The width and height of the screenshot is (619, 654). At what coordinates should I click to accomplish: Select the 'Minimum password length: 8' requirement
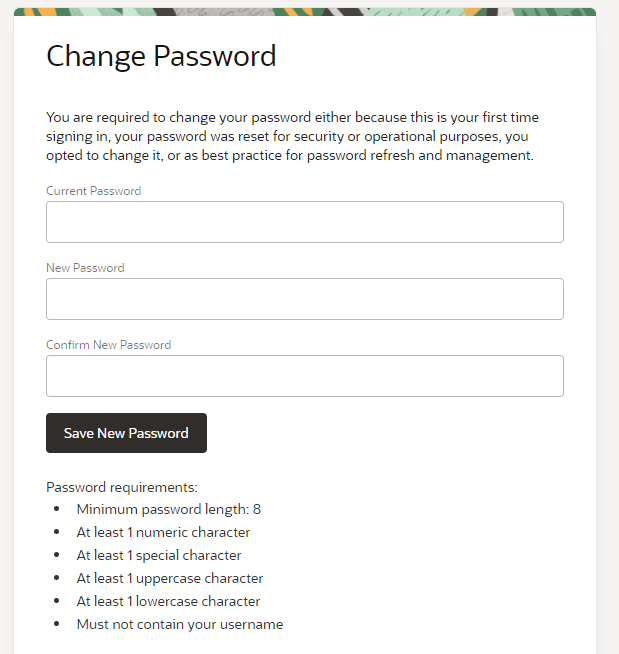(x=169, y=509)
